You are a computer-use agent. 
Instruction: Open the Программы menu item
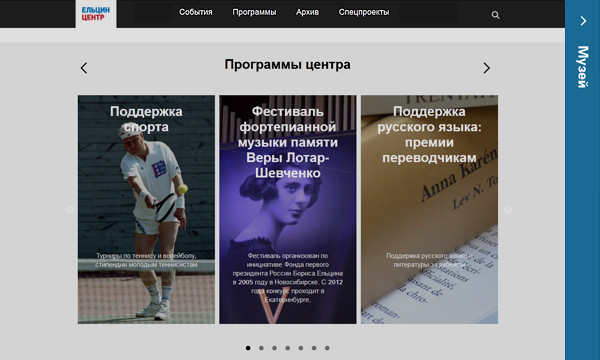click(254, 12)
